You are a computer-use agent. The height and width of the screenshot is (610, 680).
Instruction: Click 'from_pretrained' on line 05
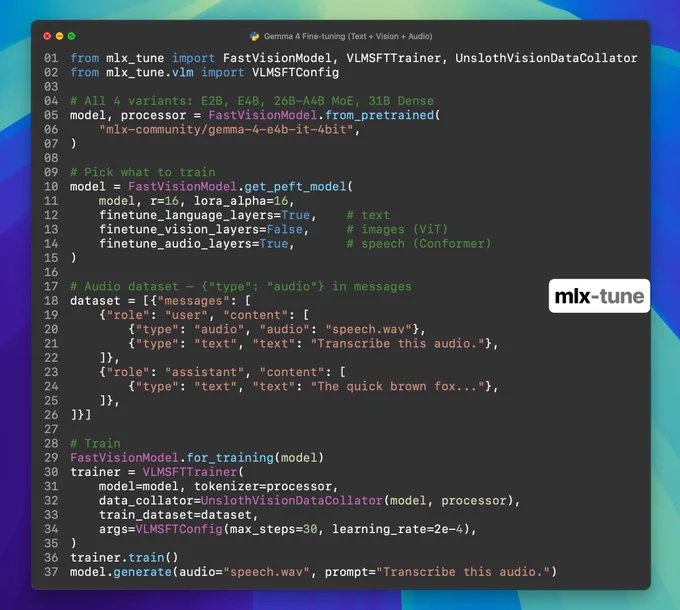tap(379, 115)
